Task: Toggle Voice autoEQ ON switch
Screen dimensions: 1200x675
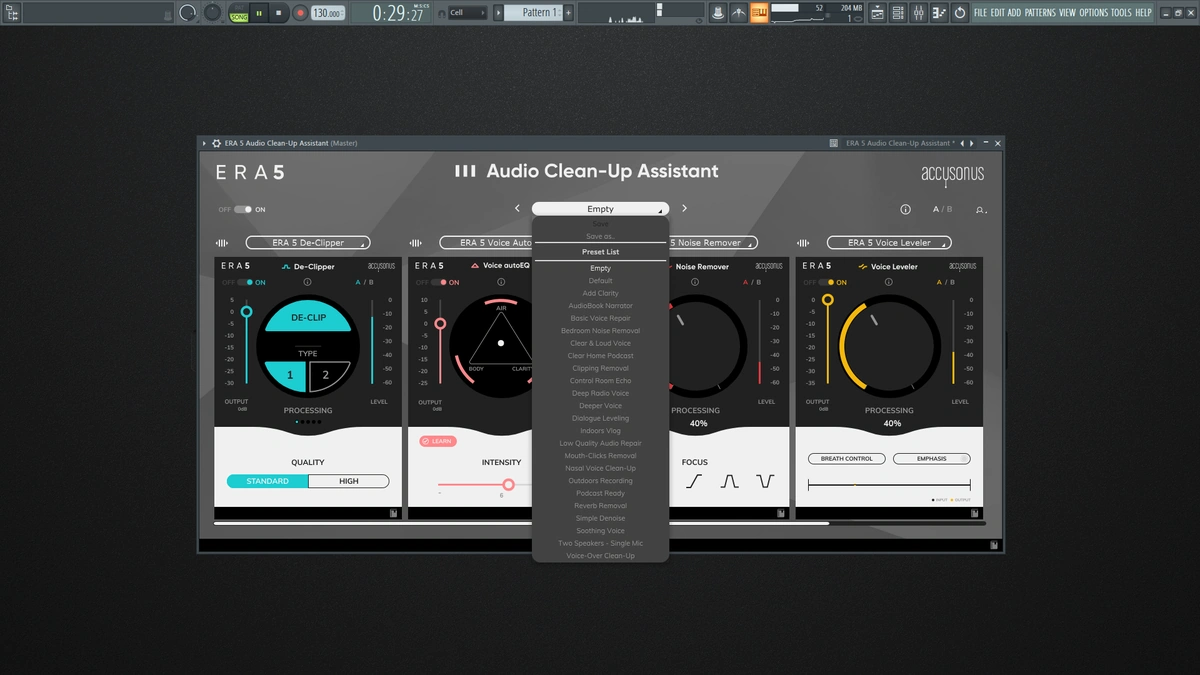Action: pyautogui.click(x=438, y=283)
